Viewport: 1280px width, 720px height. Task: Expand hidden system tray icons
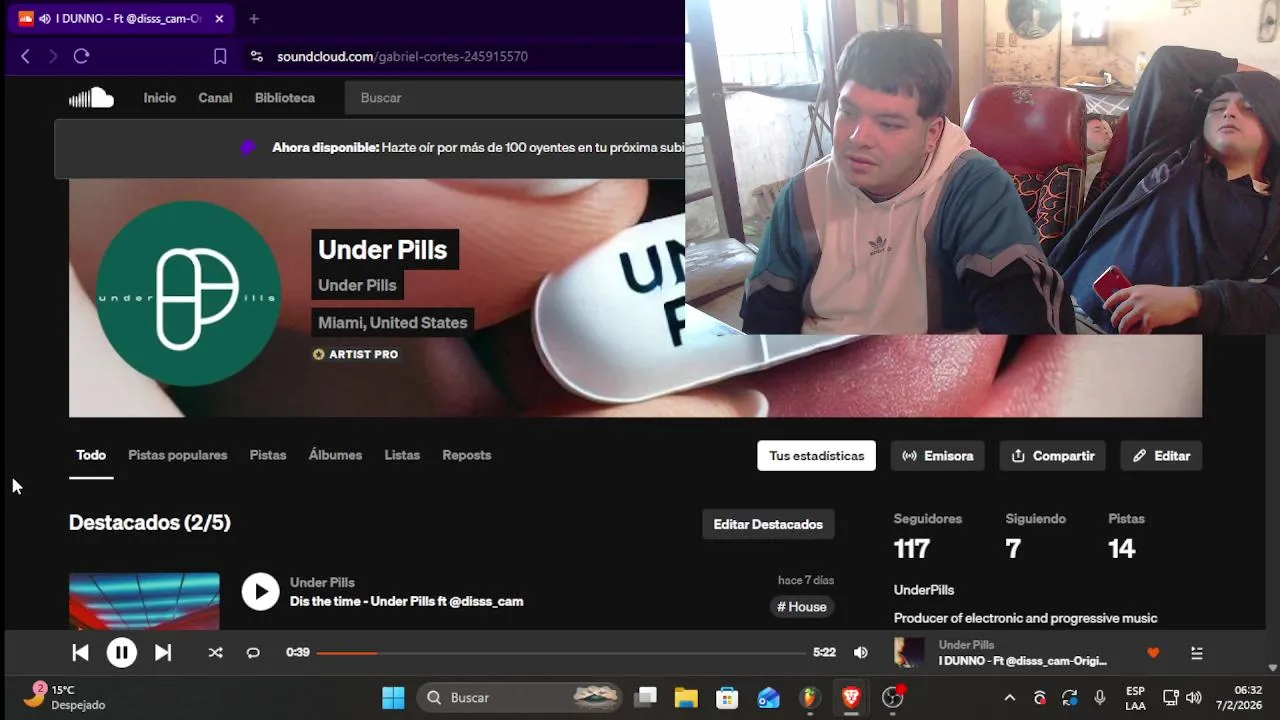(1009, 698)
